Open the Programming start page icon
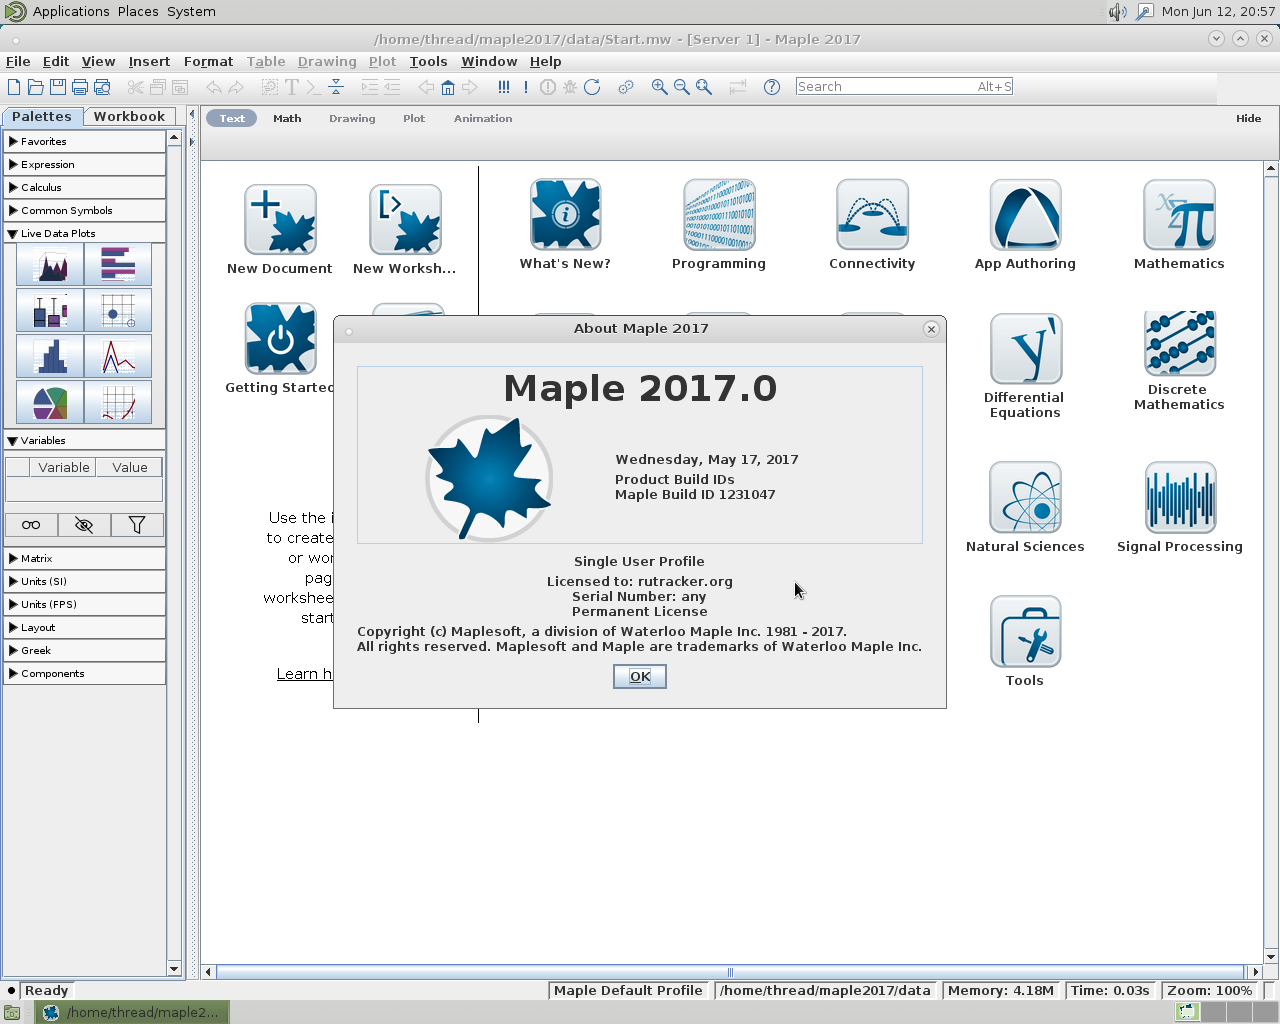 (x=719, y=215)
